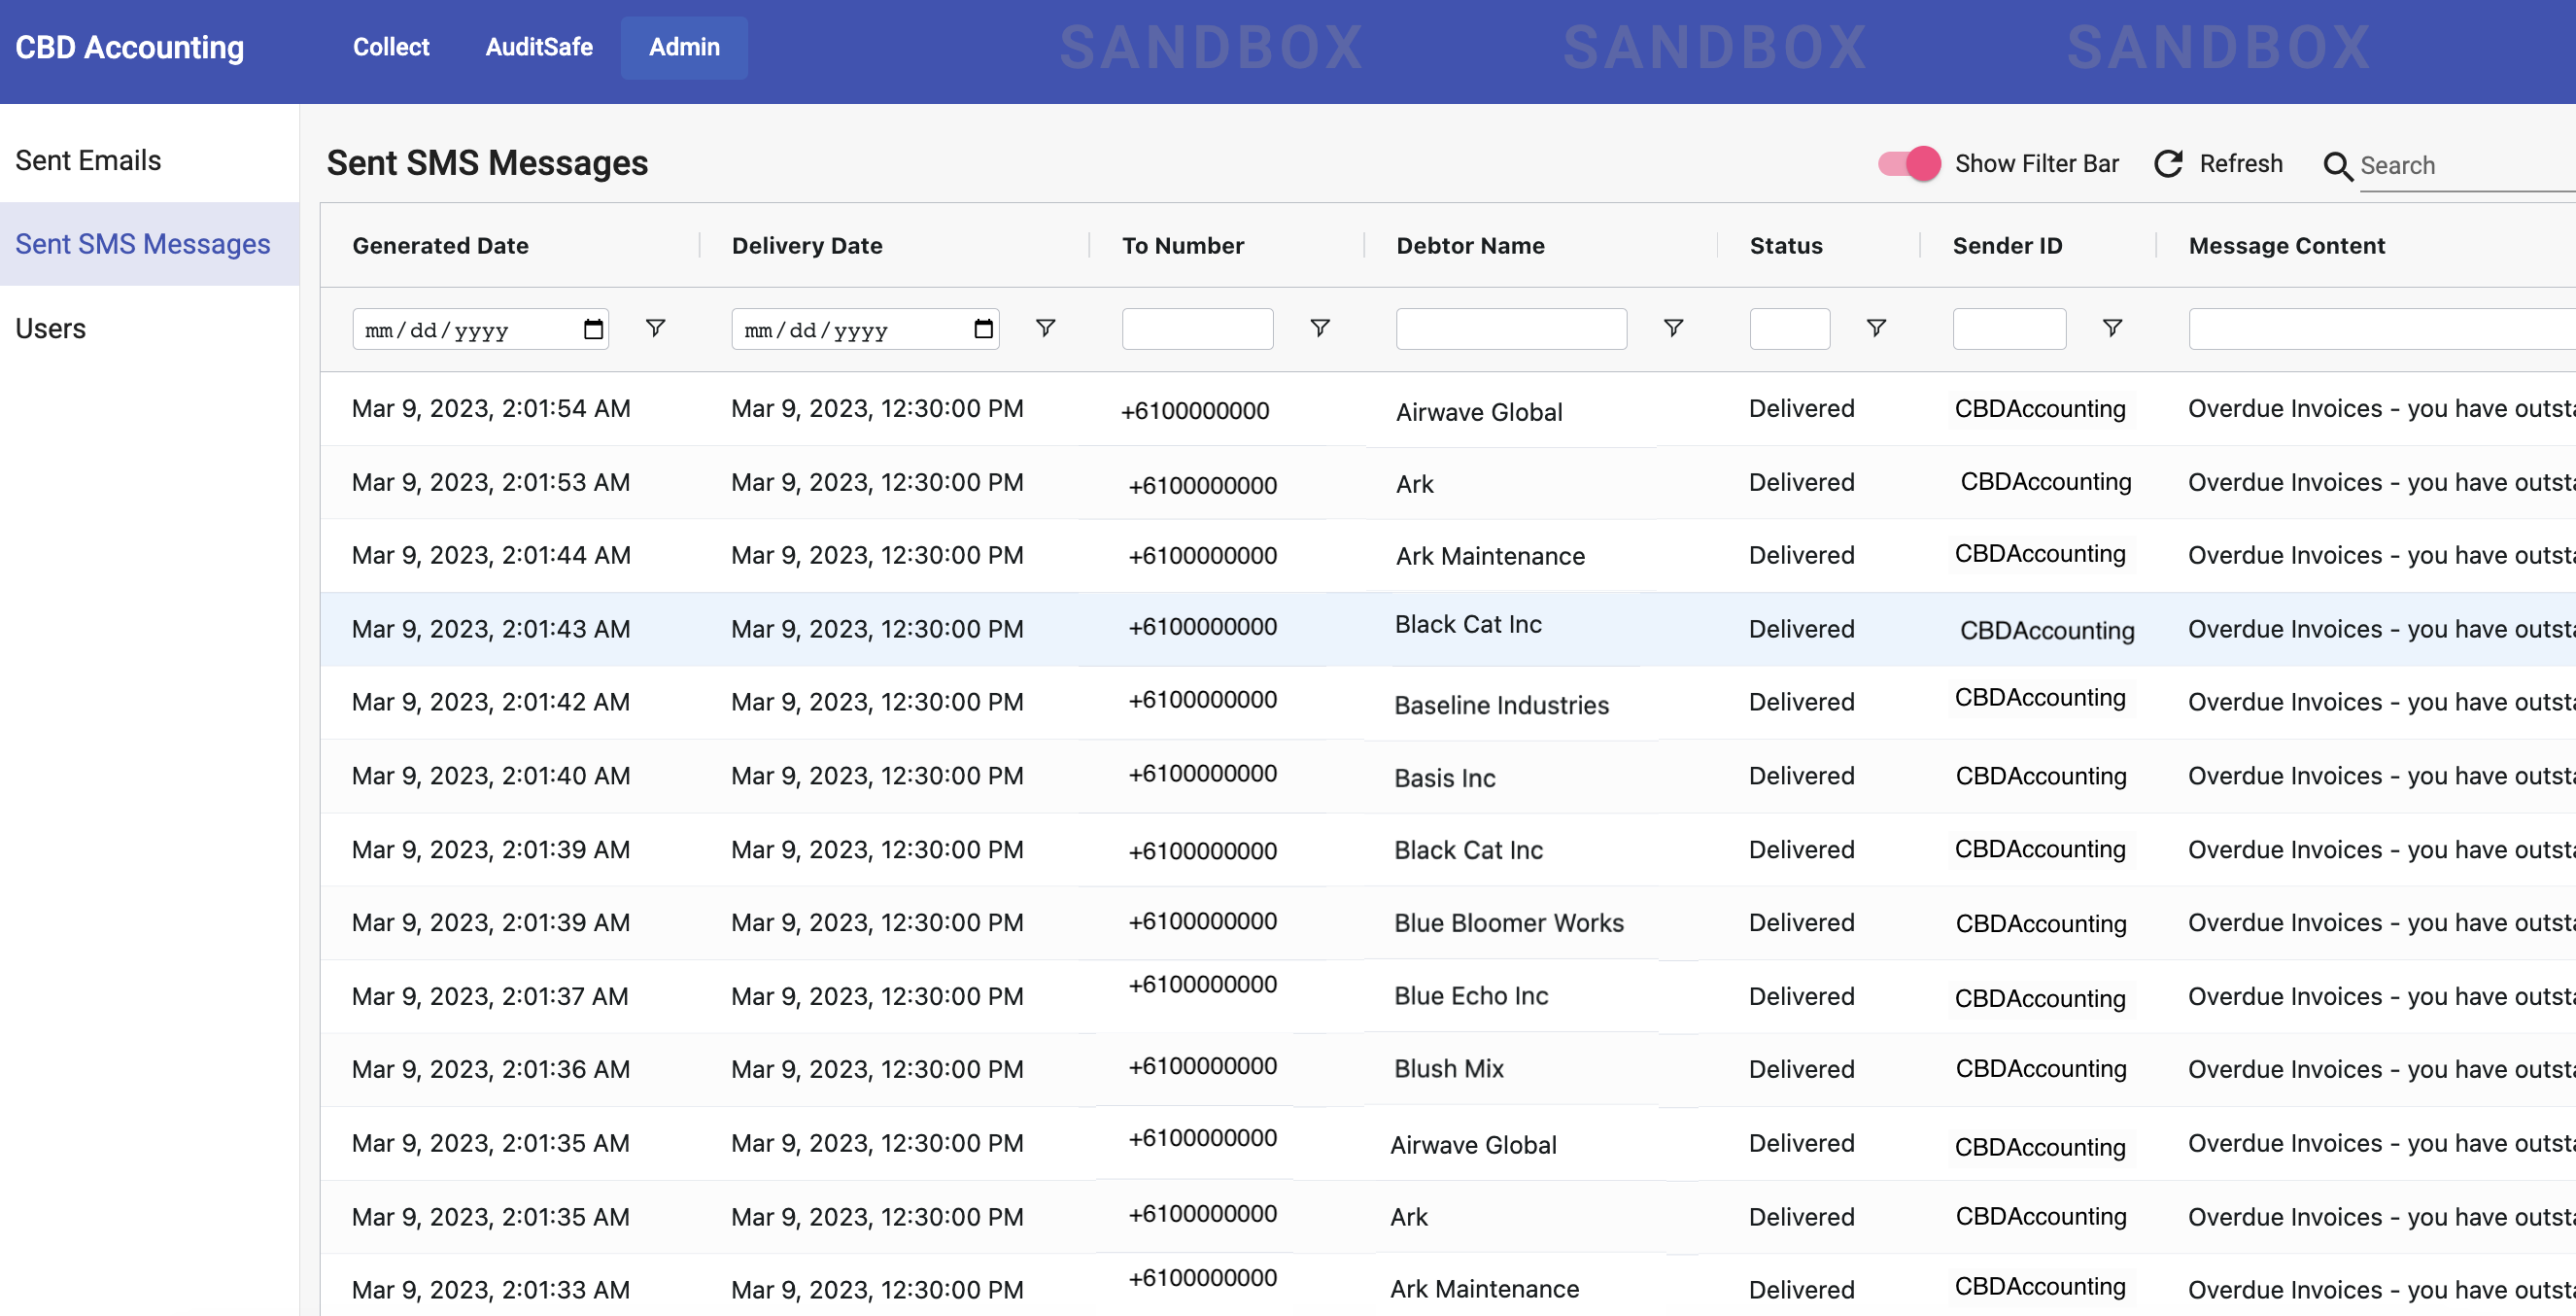The height and width of the screenshot is (1316, 2576).
Task: Toggle the Show Filter Bar switch
Action: [x=1908, y=164]
